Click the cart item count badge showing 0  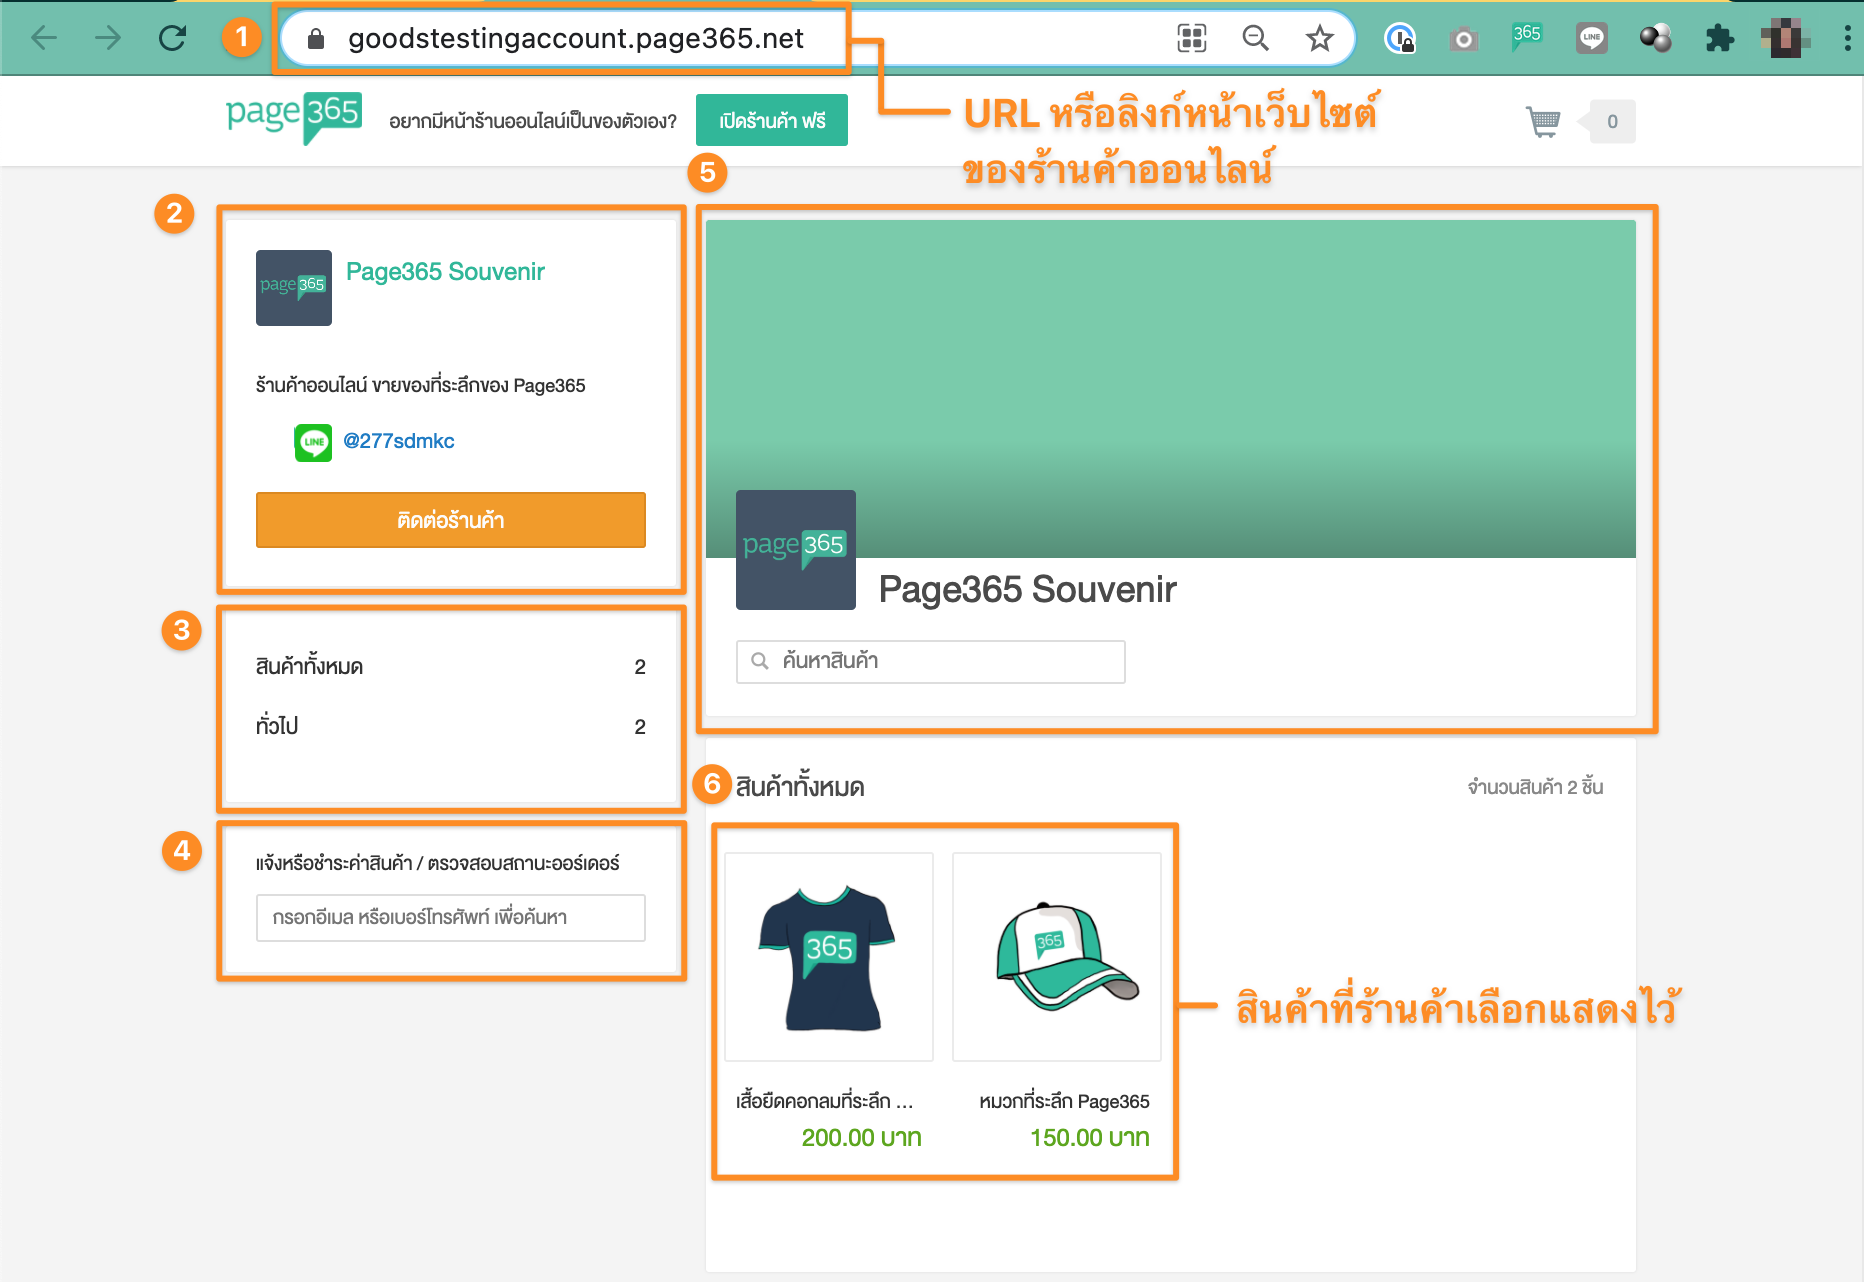click(x=1611, y=122)
